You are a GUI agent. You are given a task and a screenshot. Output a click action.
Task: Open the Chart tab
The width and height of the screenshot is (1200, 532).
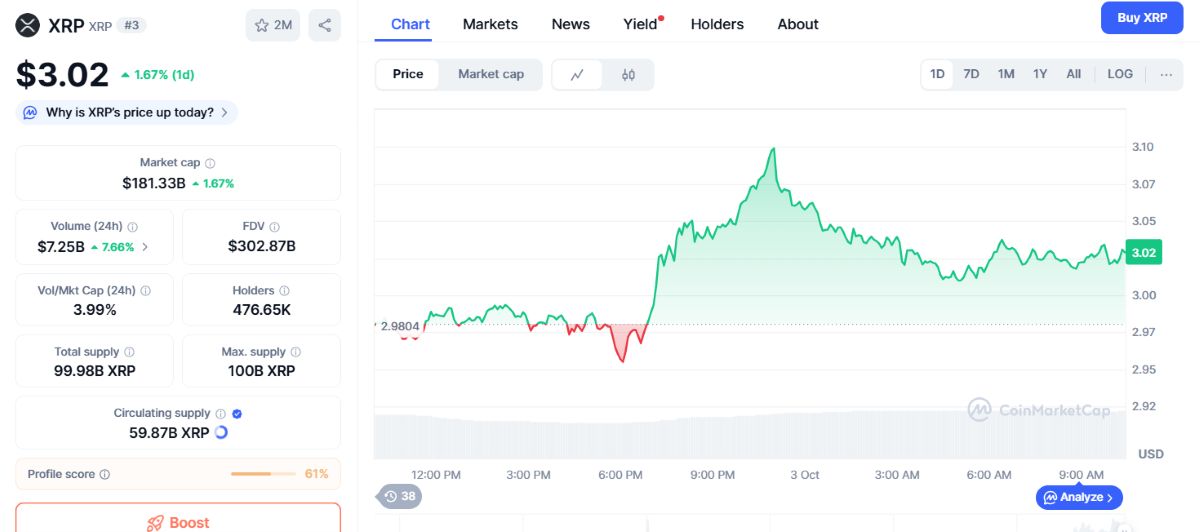click(x=410, y=24)
